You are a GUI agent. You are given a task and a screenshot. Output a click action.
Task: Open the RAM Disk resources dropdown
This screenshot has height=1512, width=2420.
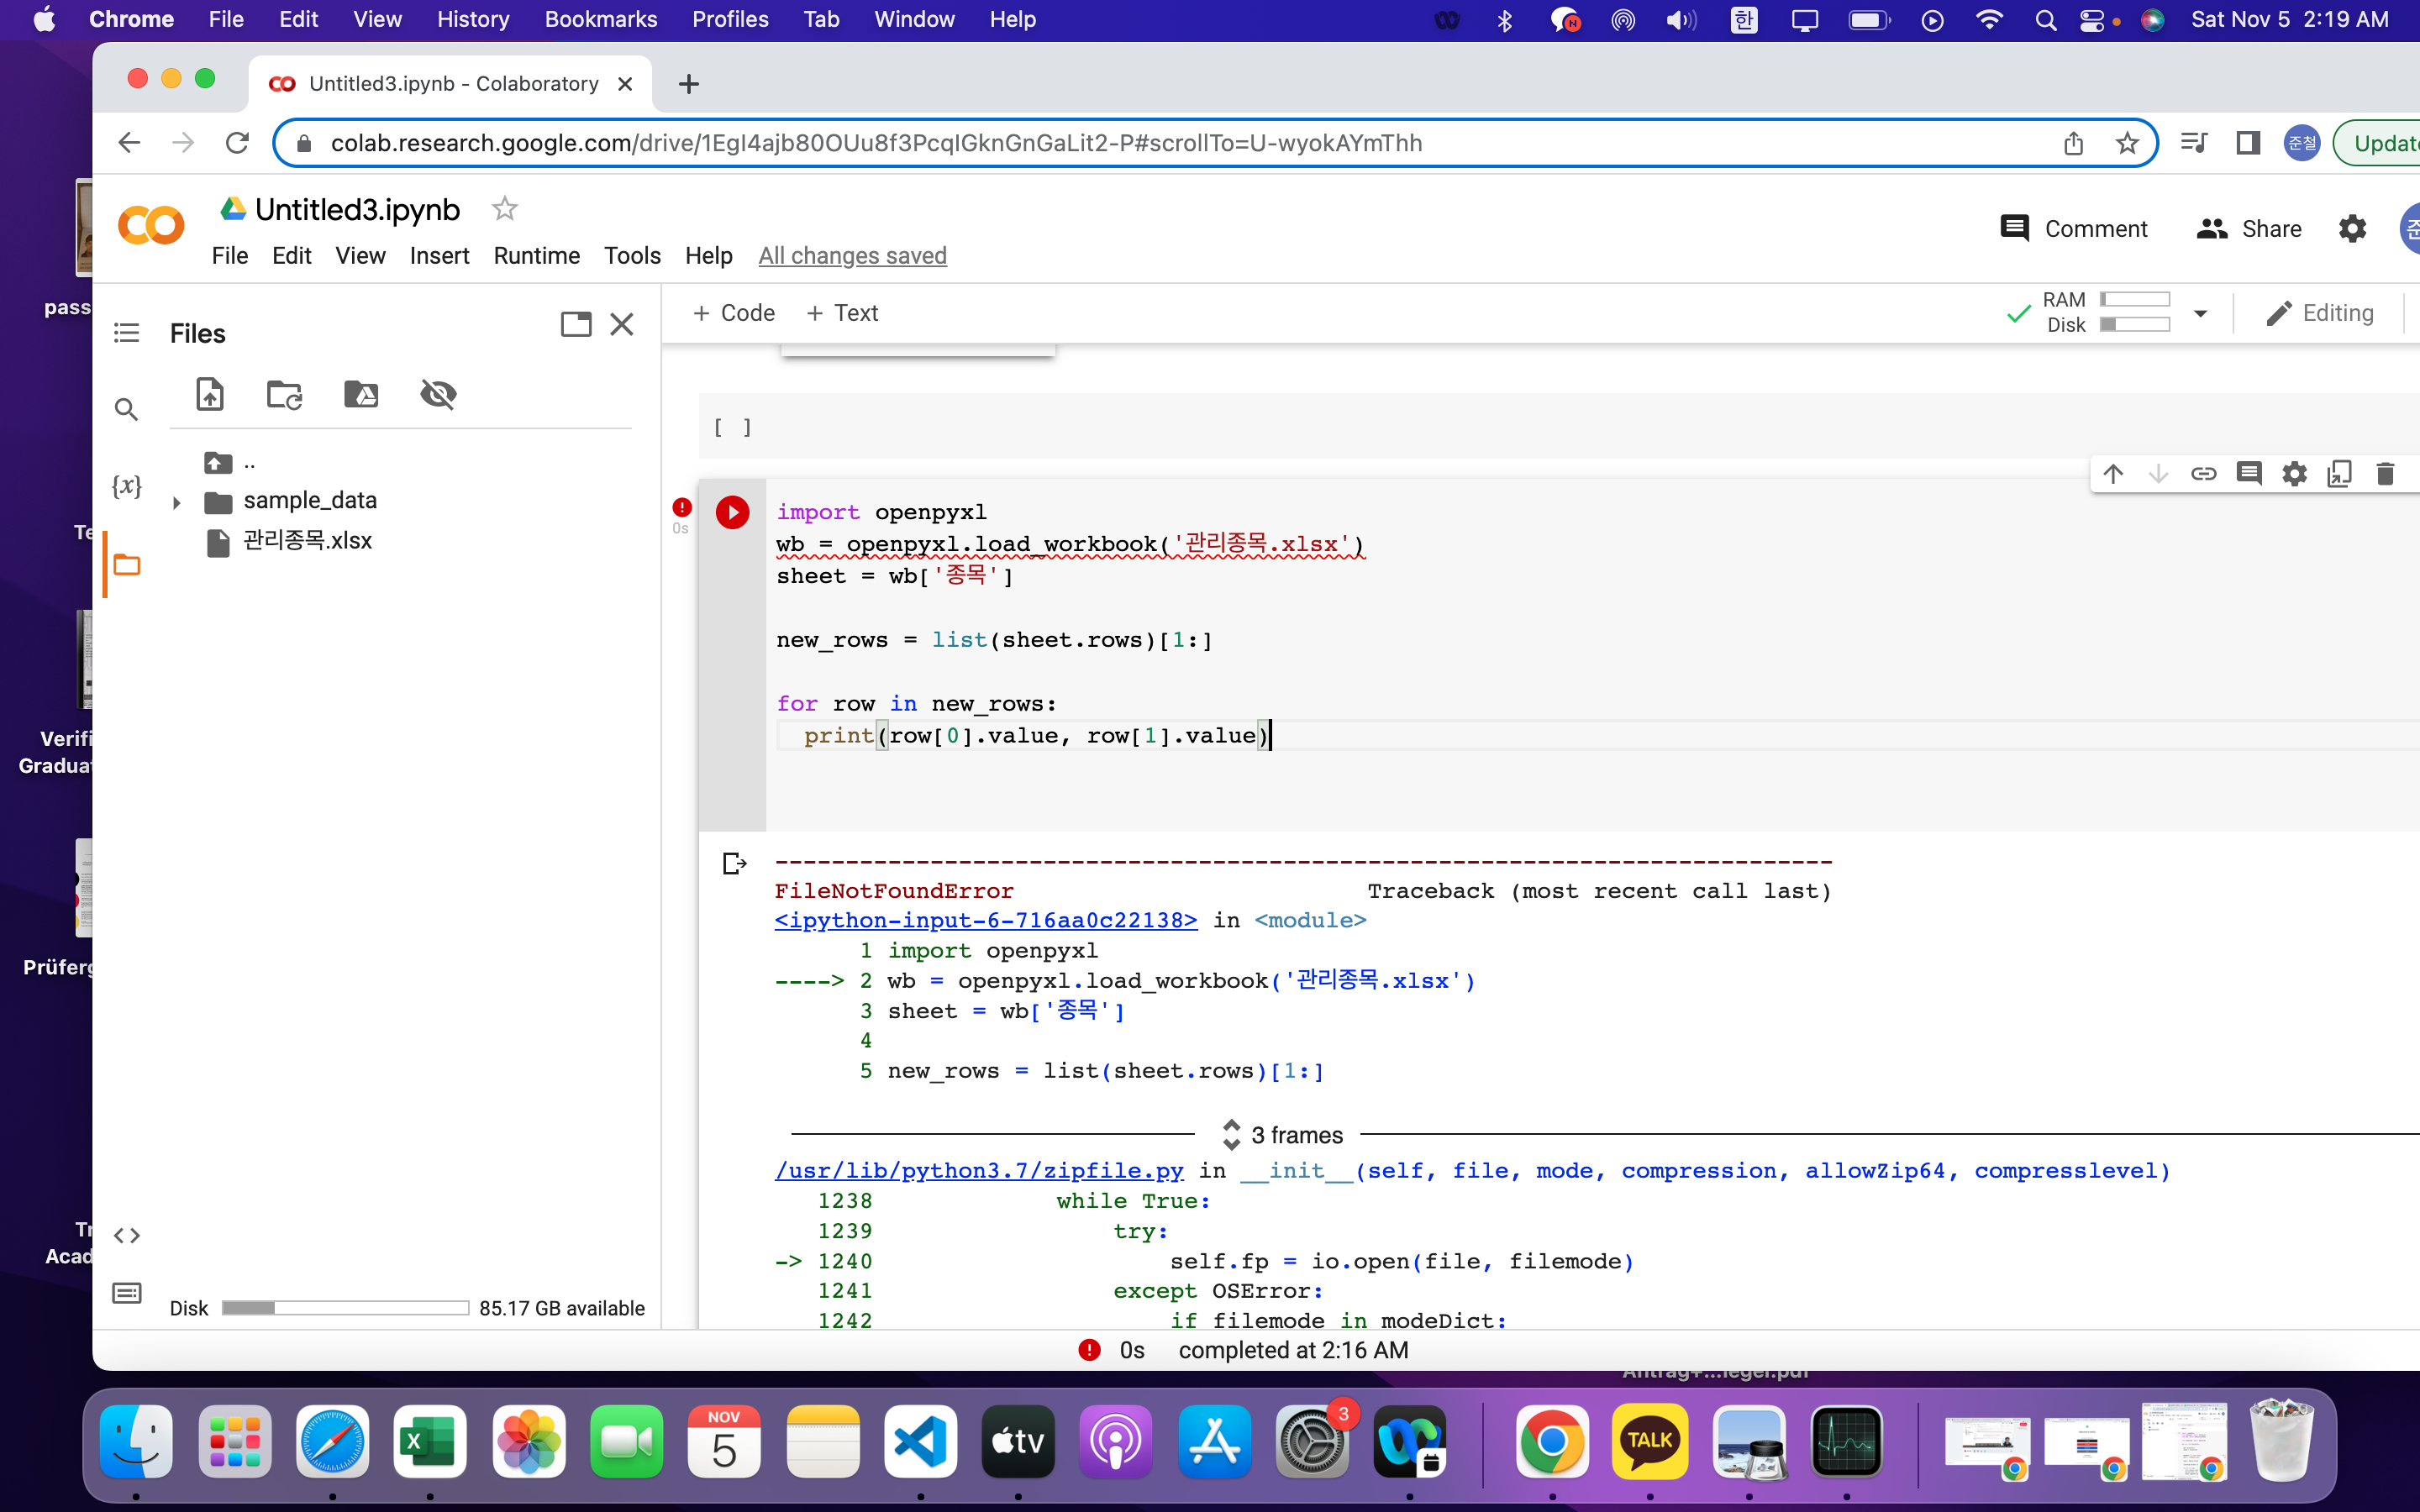(x=2200, y=313)
